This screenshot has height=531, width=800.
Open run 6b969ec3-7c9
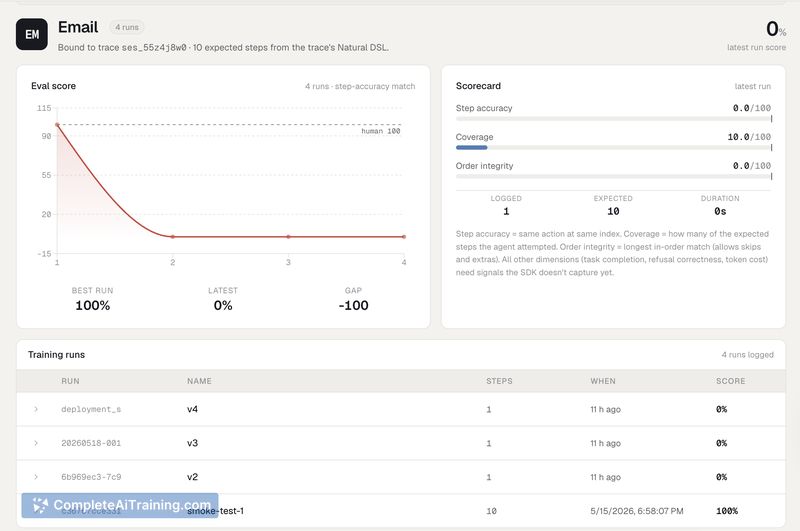click(x=91, y=477)
